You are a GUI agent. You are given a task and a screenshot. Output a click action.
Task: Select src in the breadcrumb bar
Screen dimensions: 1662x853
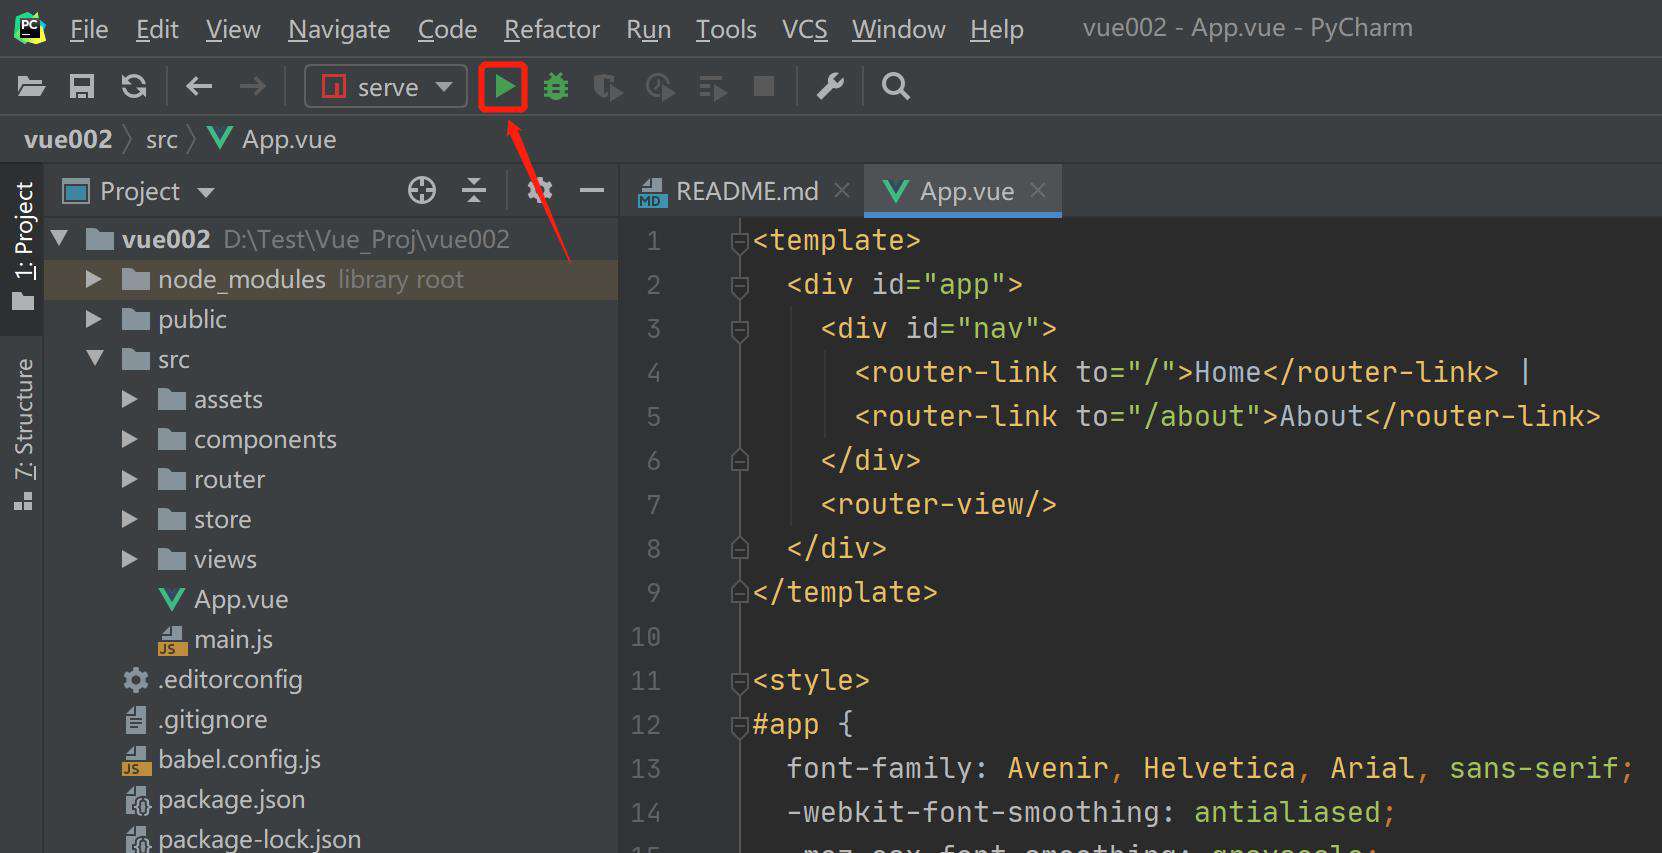(x=161, y=139)
